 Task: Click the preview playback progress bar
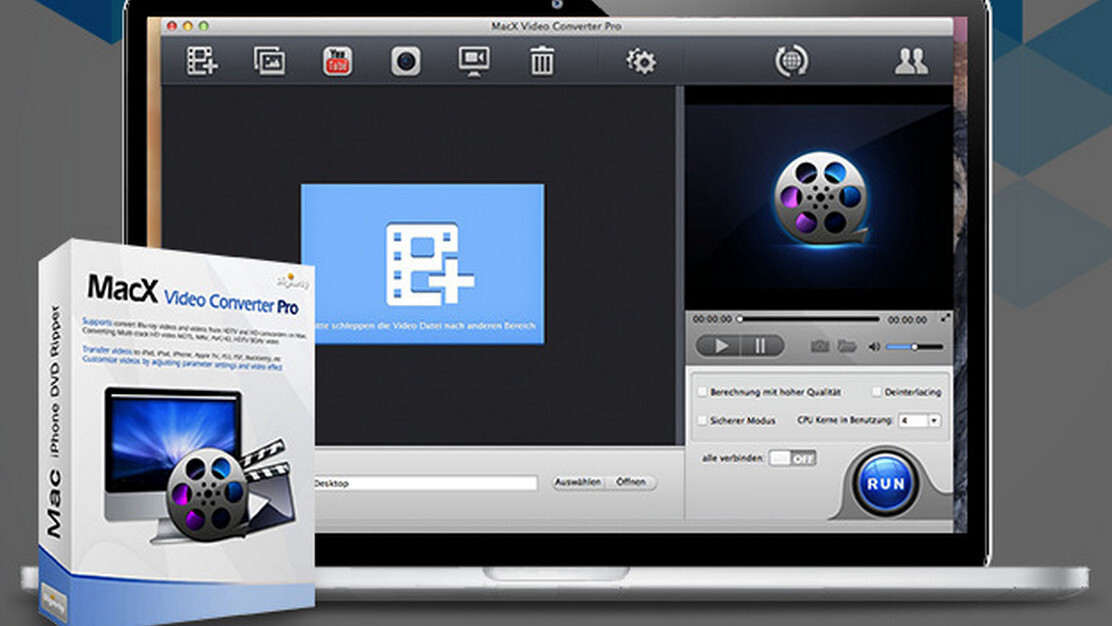pyautogui.click(x=809, y=319)
